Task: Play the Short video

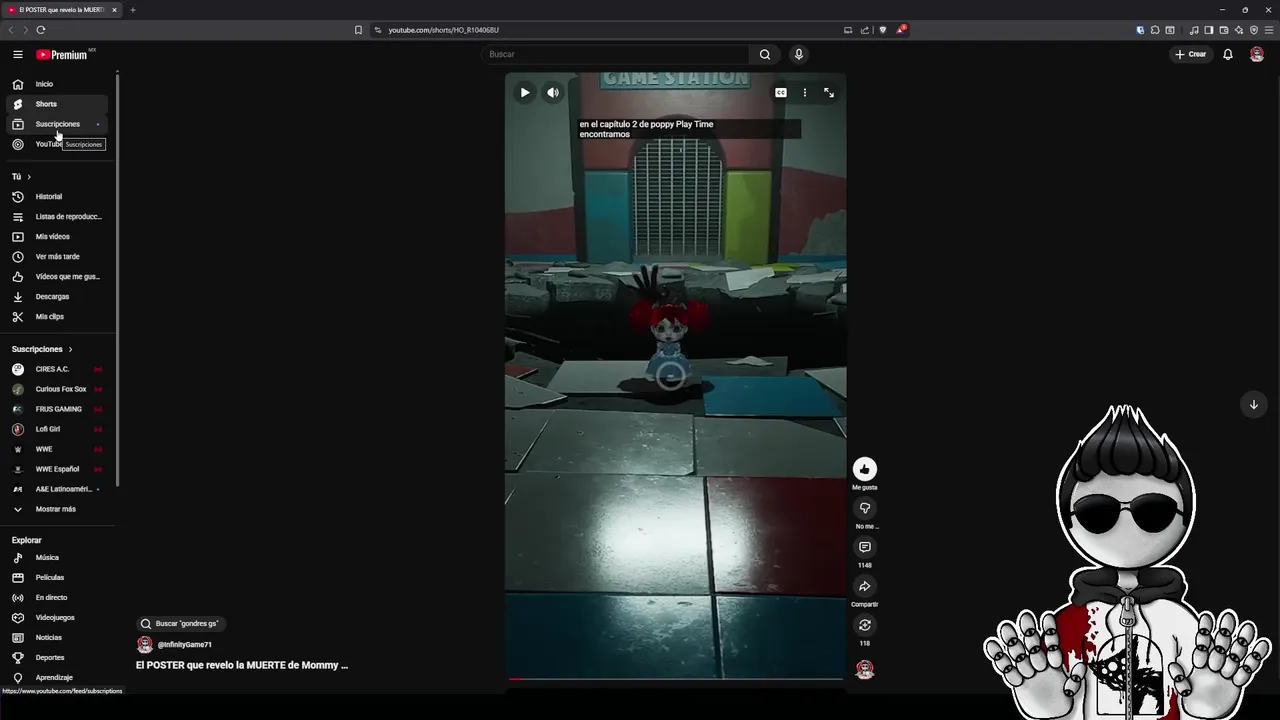Action: click(x=525, y=93)
